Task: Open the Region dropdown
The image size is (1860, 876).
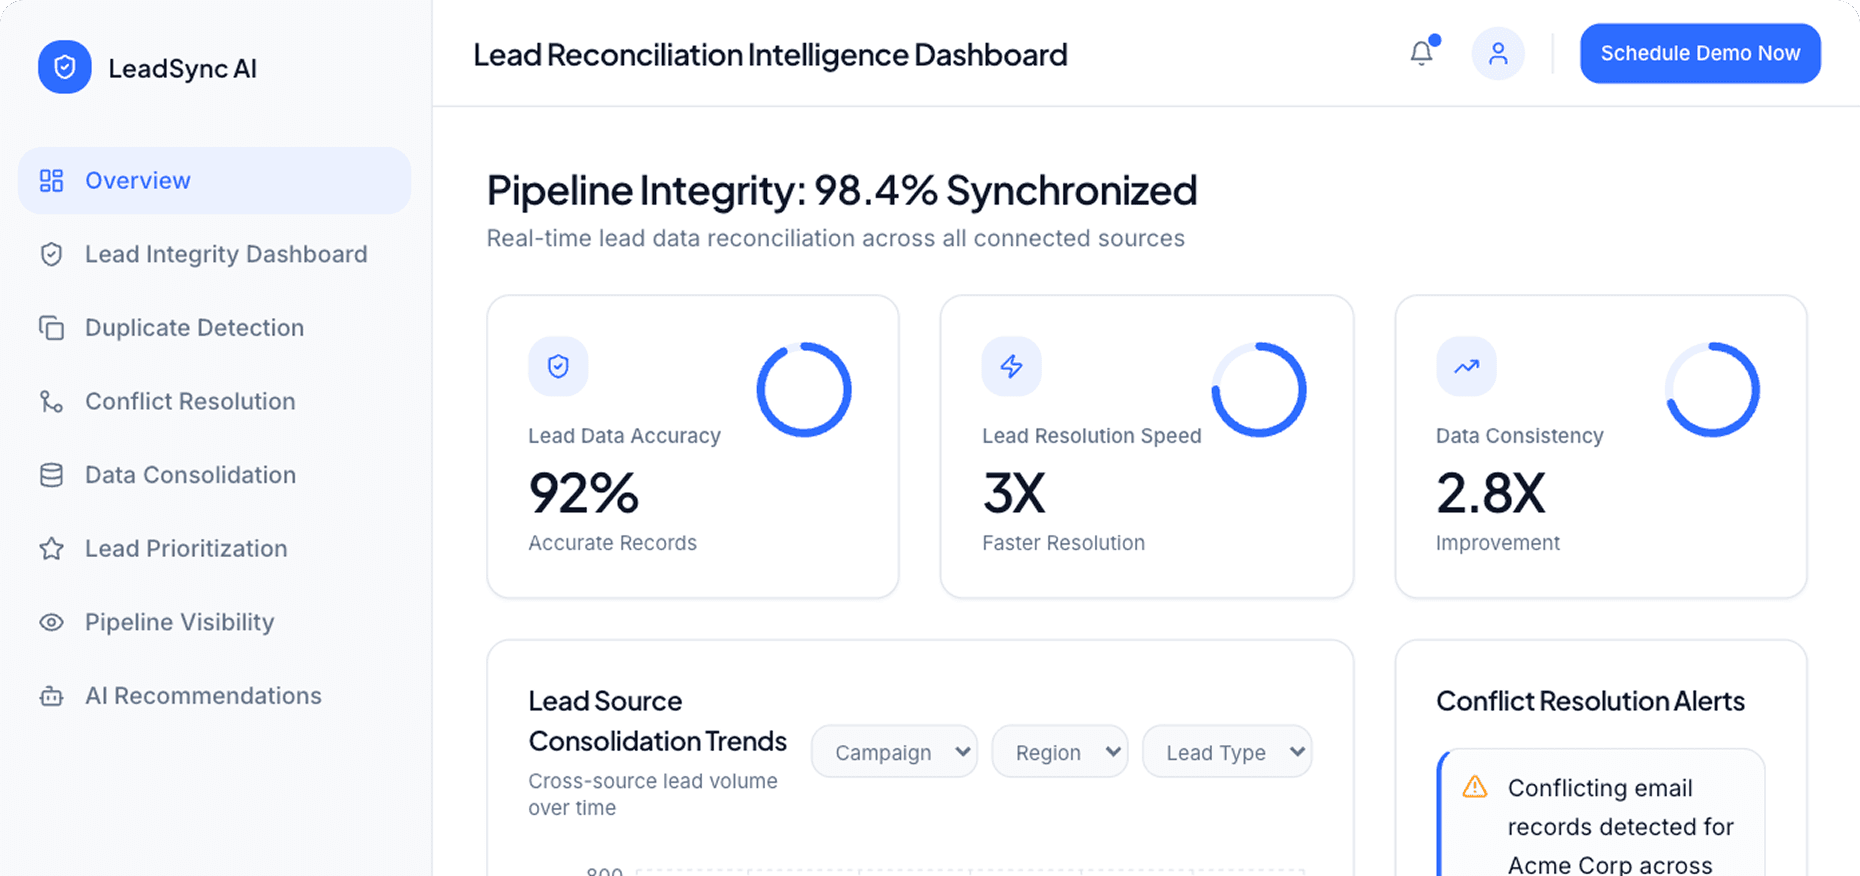Action: point(1059,751)
